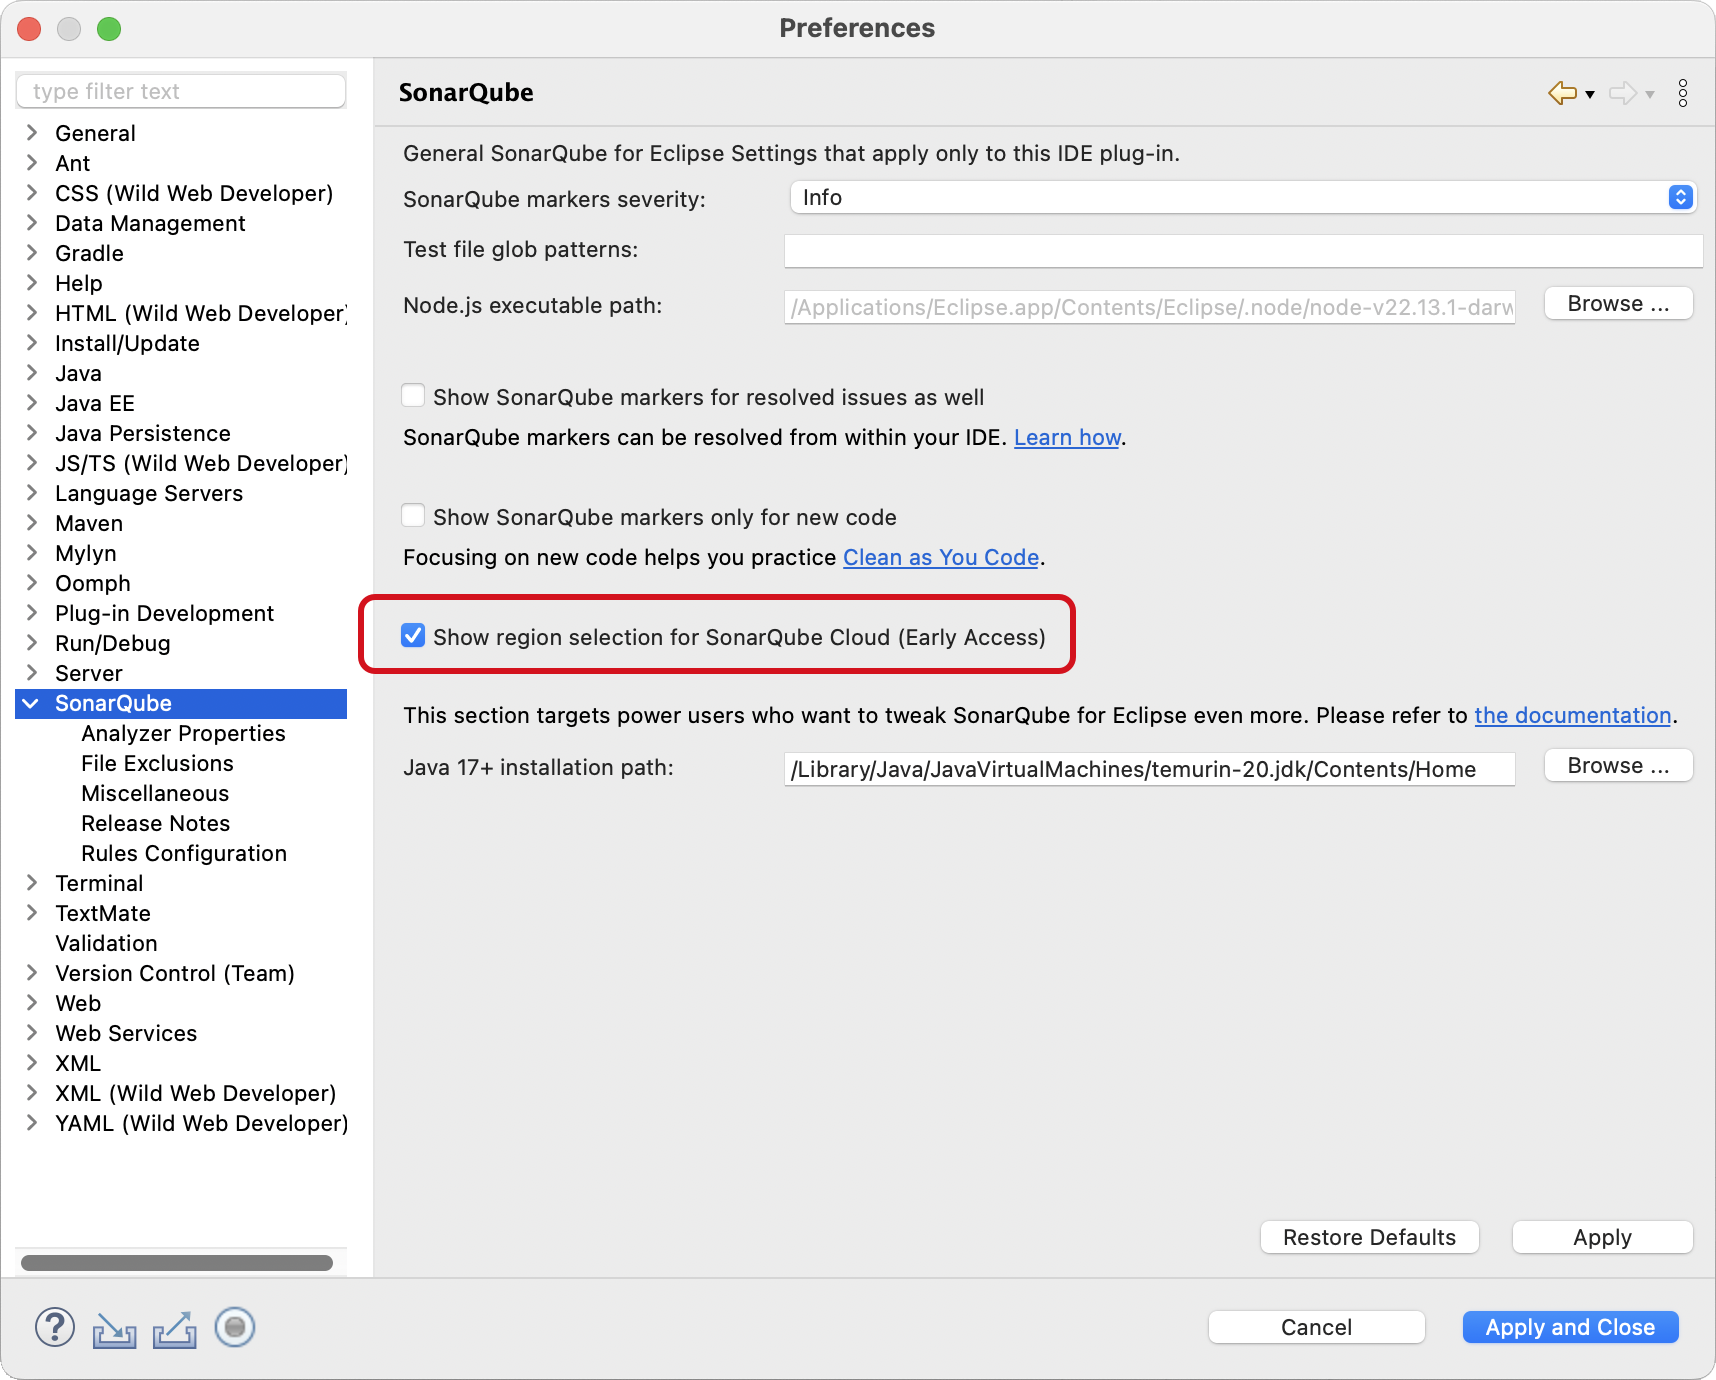Click the Cancel button

1316,1327
